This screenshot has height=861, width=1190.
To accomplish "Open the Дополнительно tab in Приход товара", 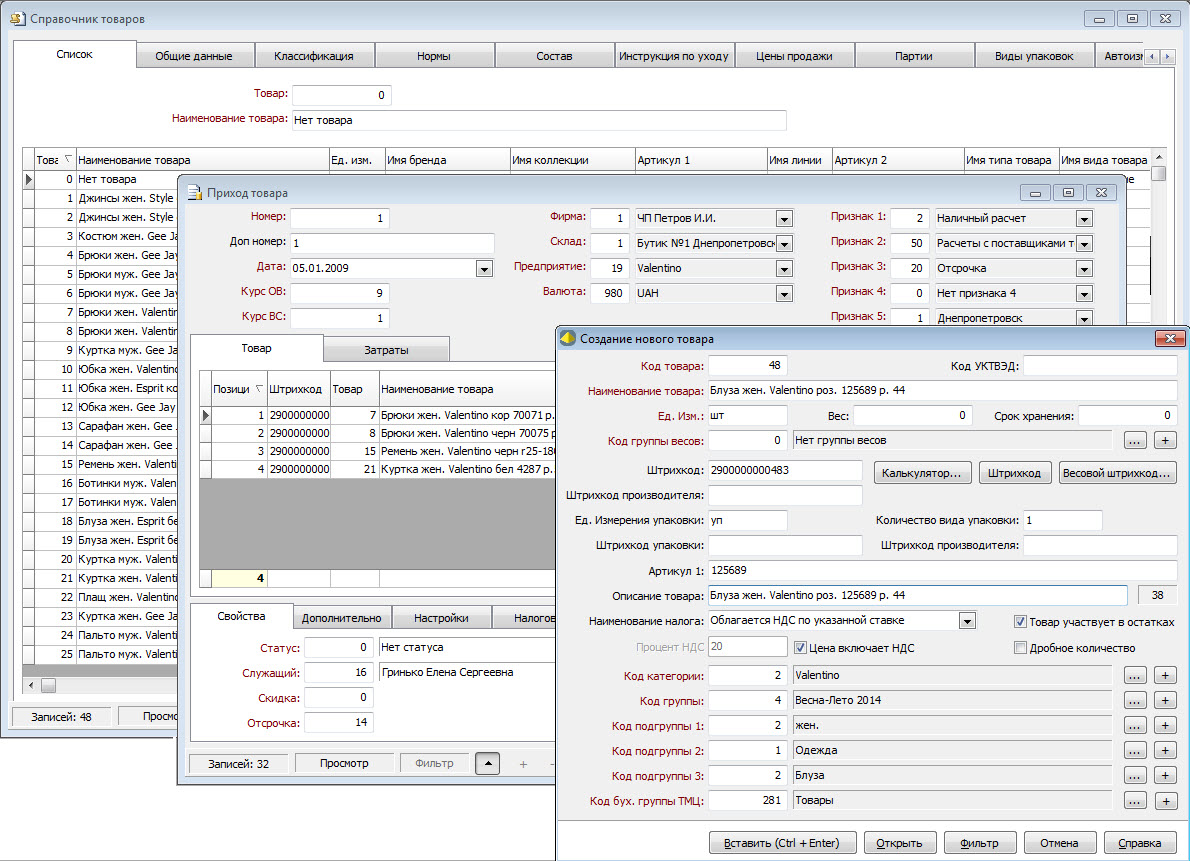I will coord(342,618).
